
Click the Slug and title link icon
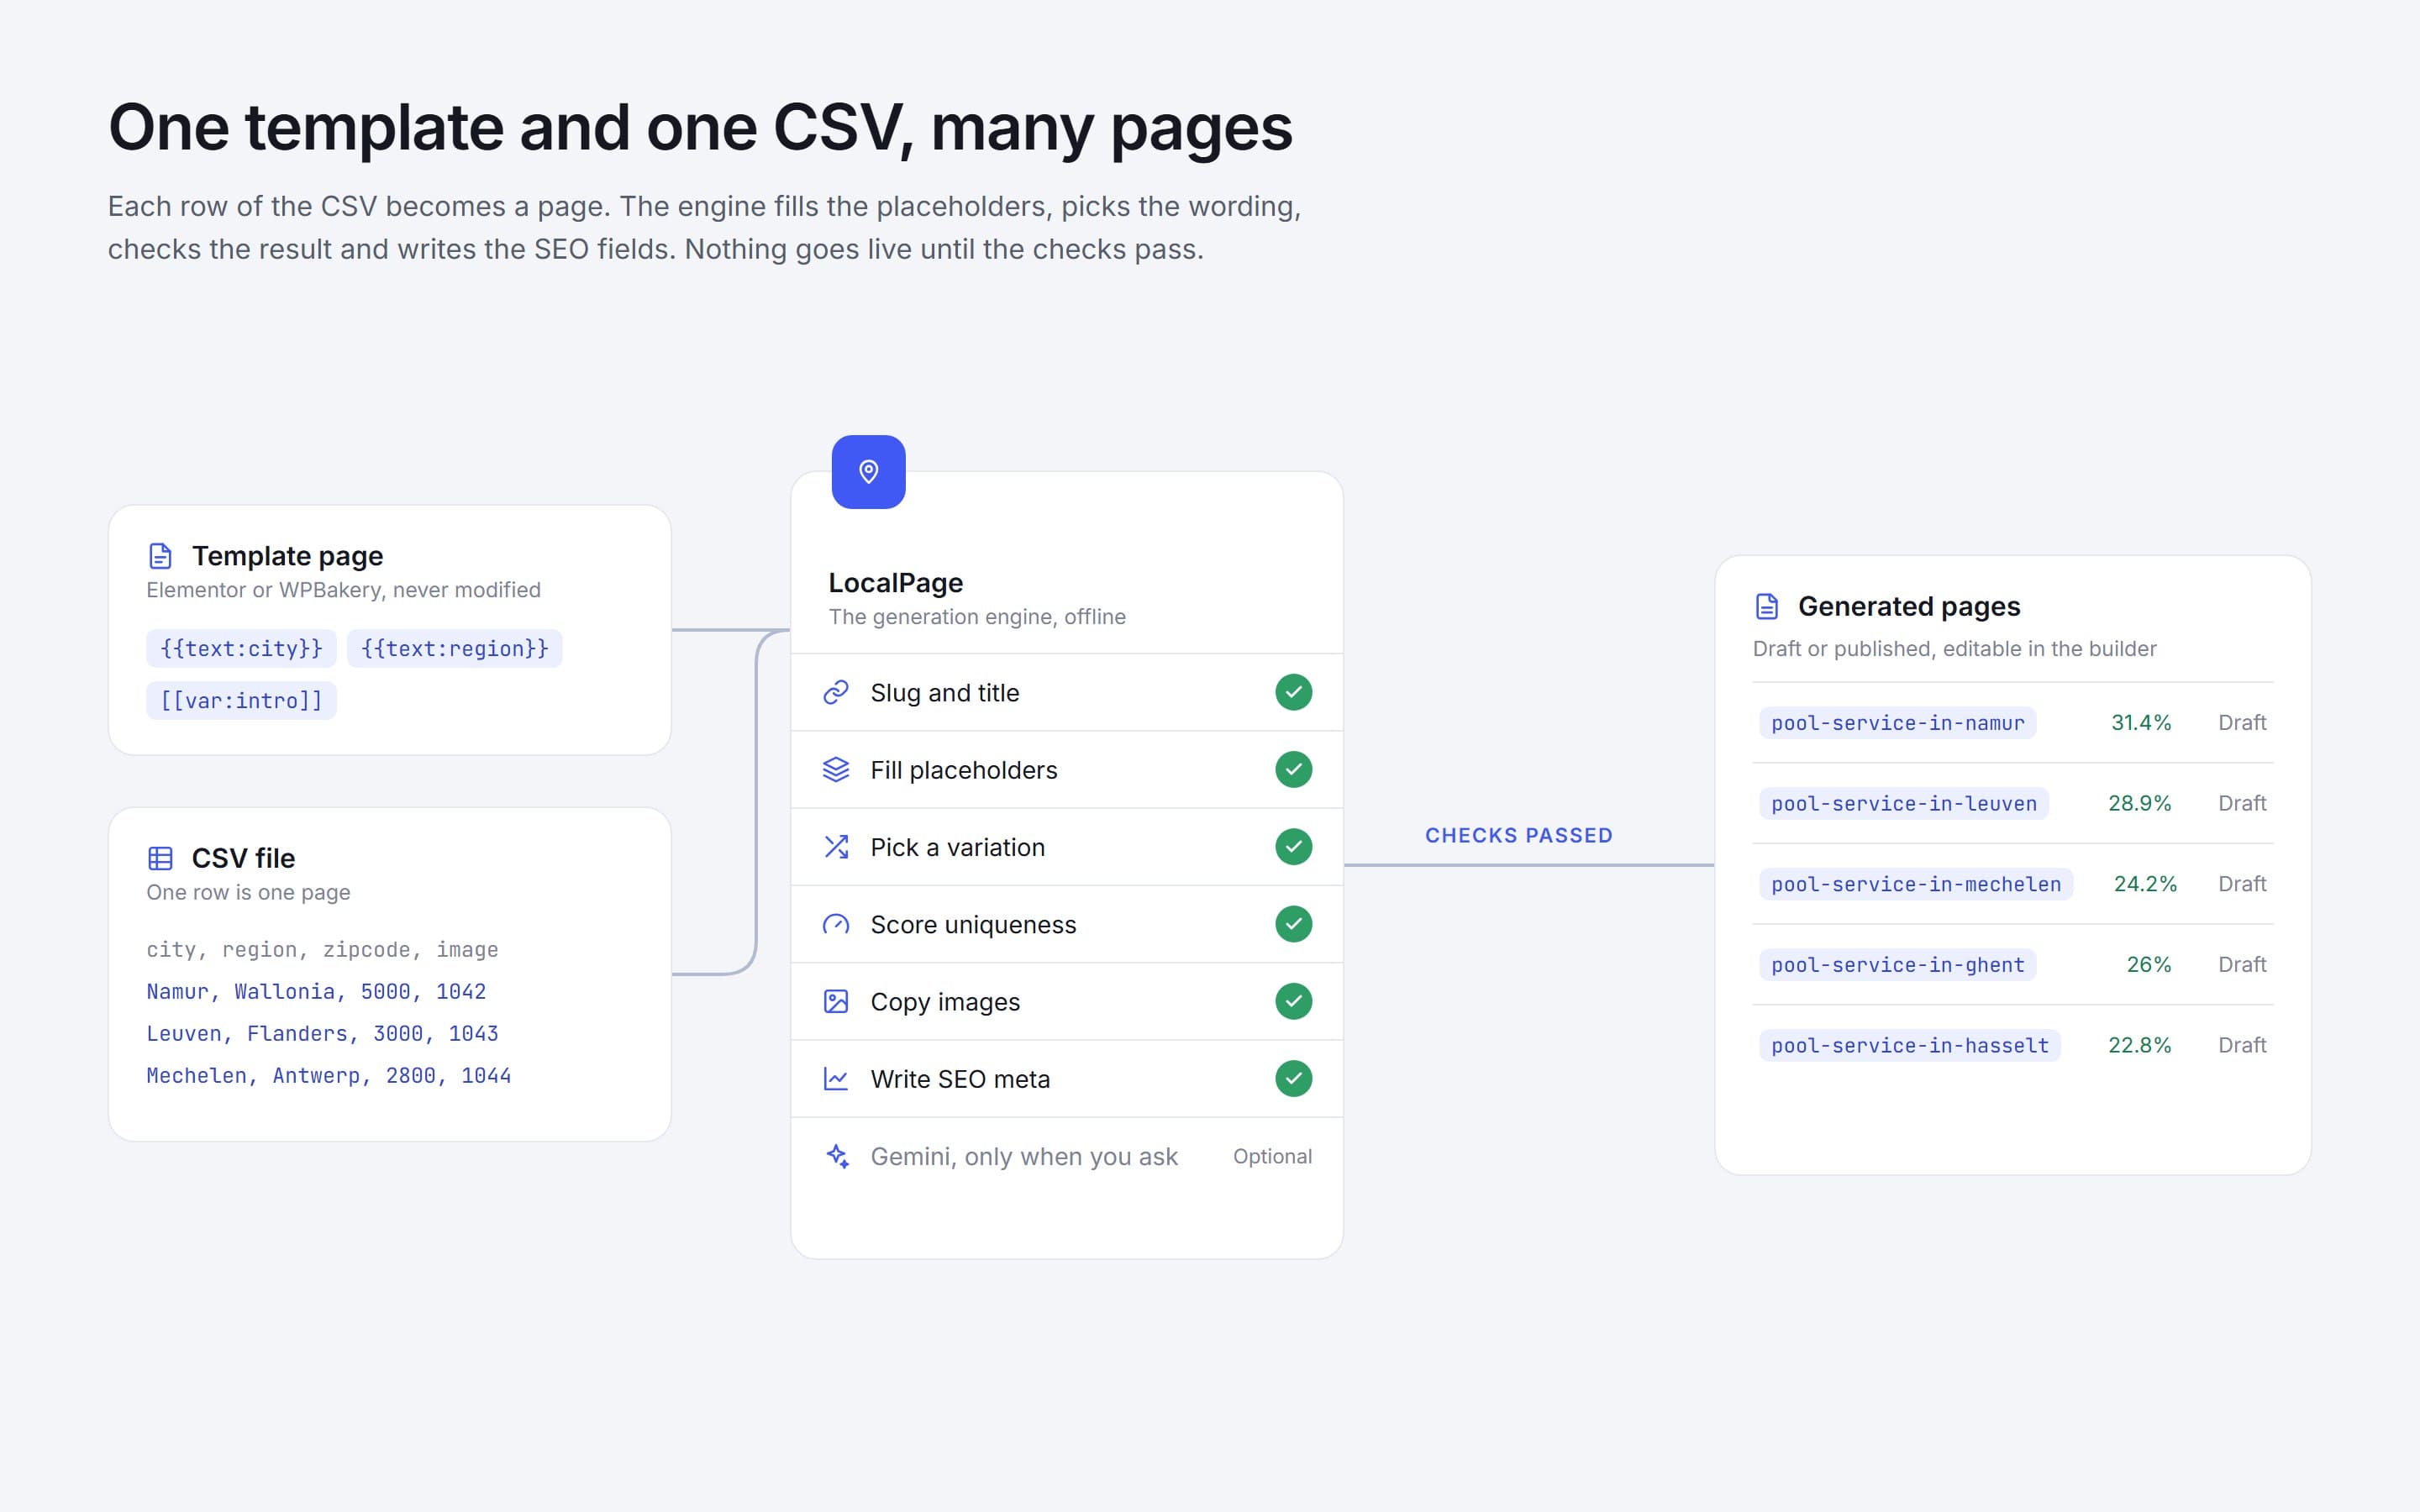click(x=836, y=692)
